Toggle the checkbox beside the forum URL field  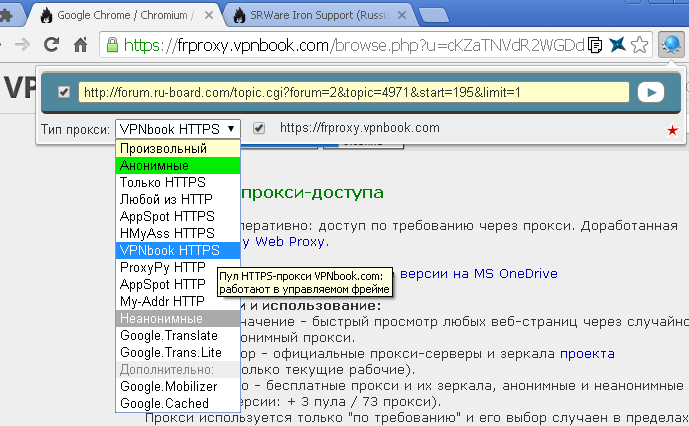(64, 92)
